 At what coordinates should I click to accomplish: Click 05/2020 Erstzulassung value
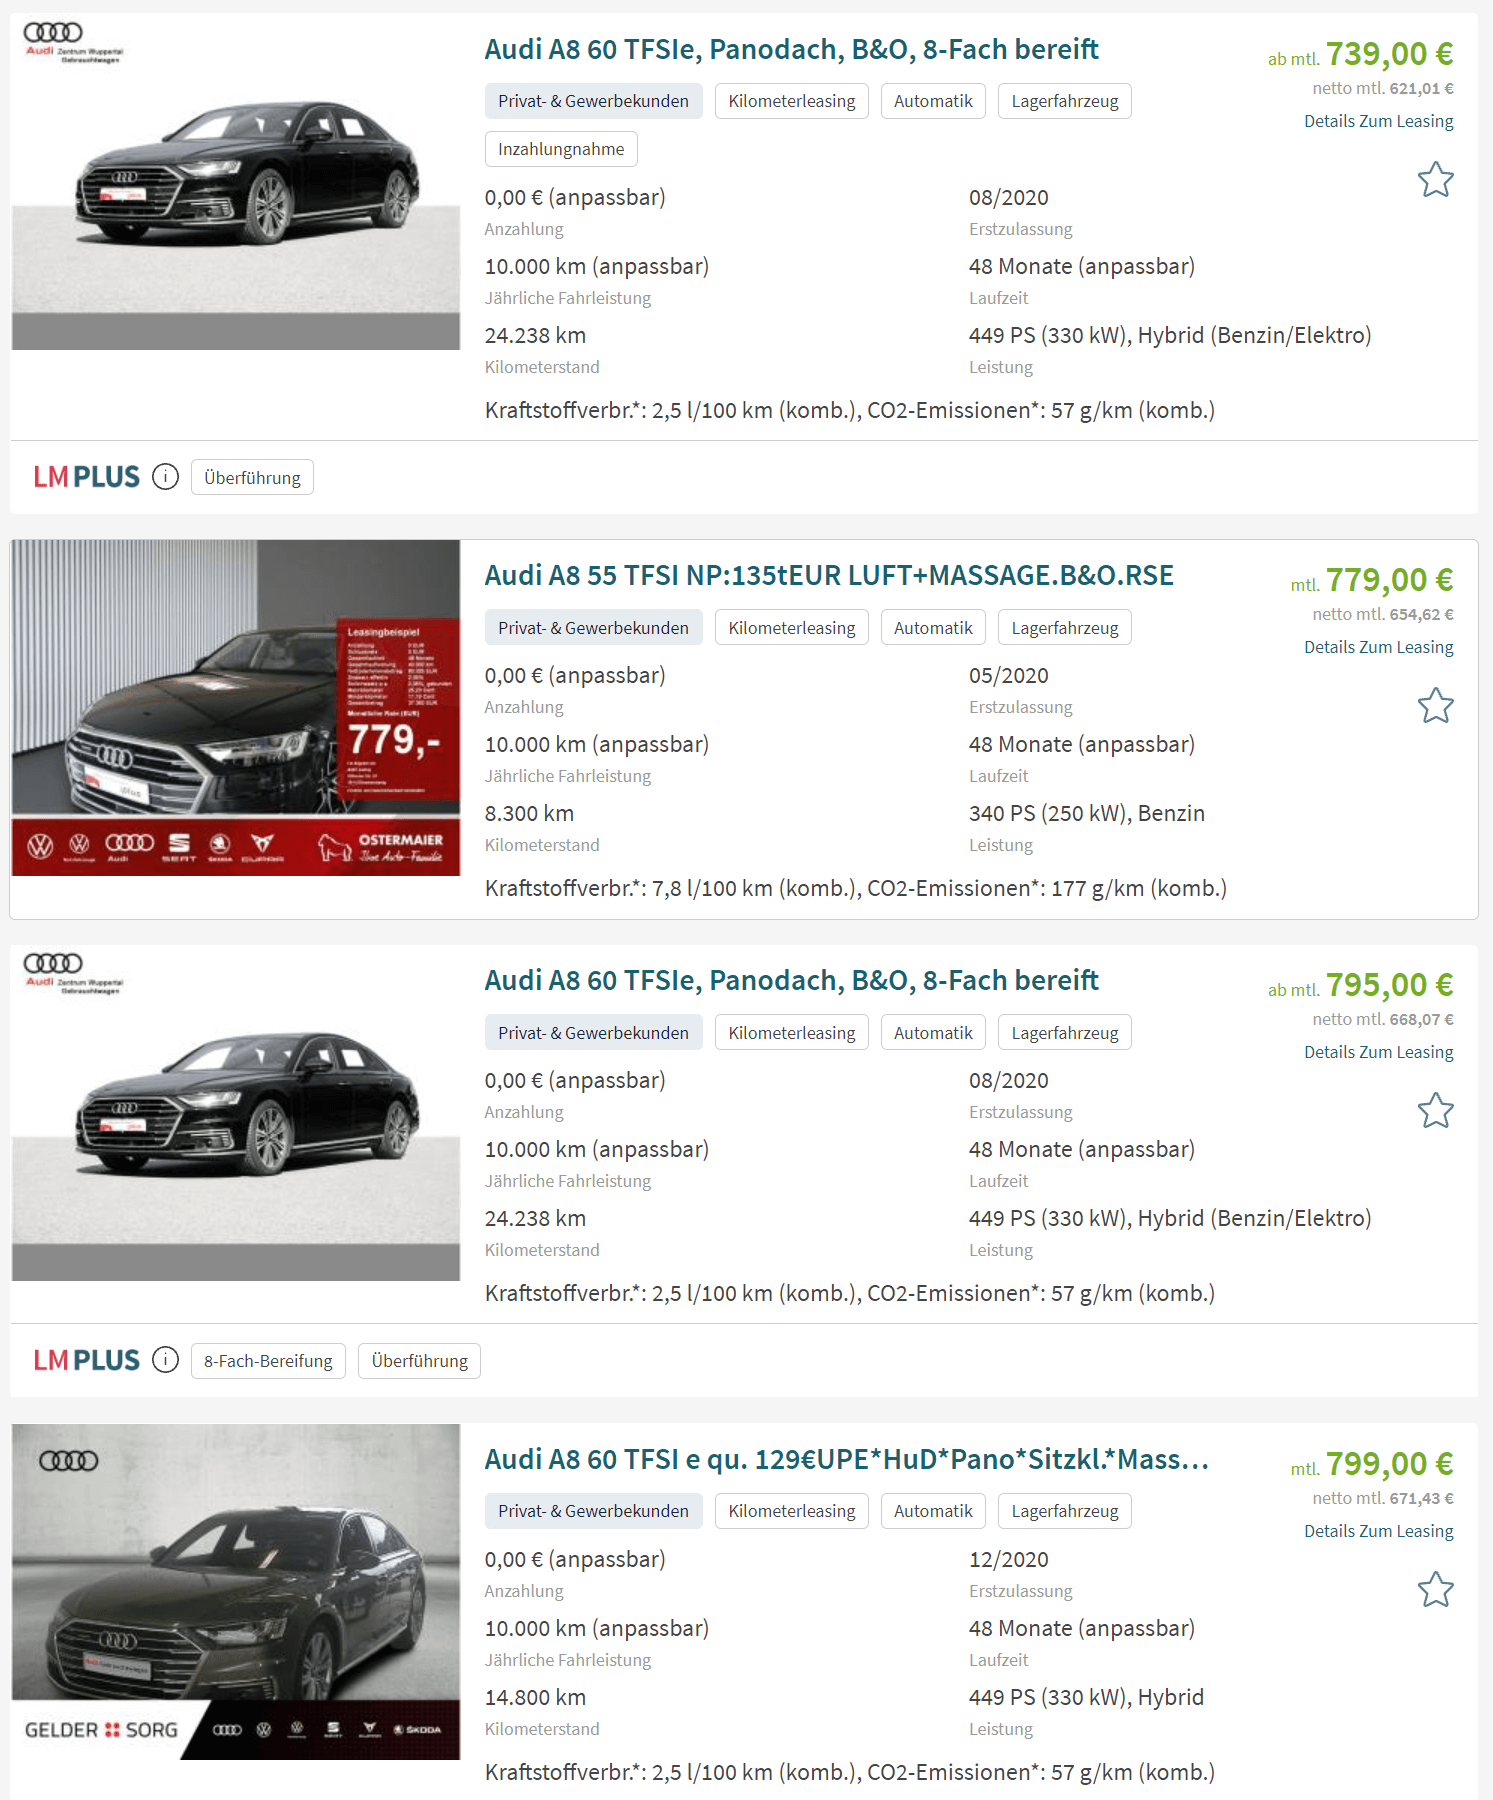click(x=1008, y=675)
